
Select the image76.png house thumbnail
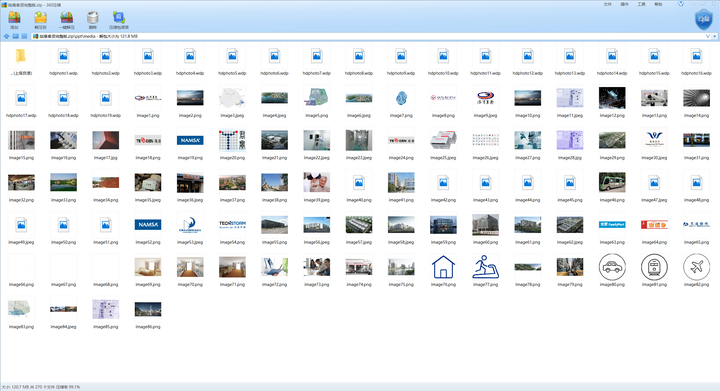tap(443, 271)
